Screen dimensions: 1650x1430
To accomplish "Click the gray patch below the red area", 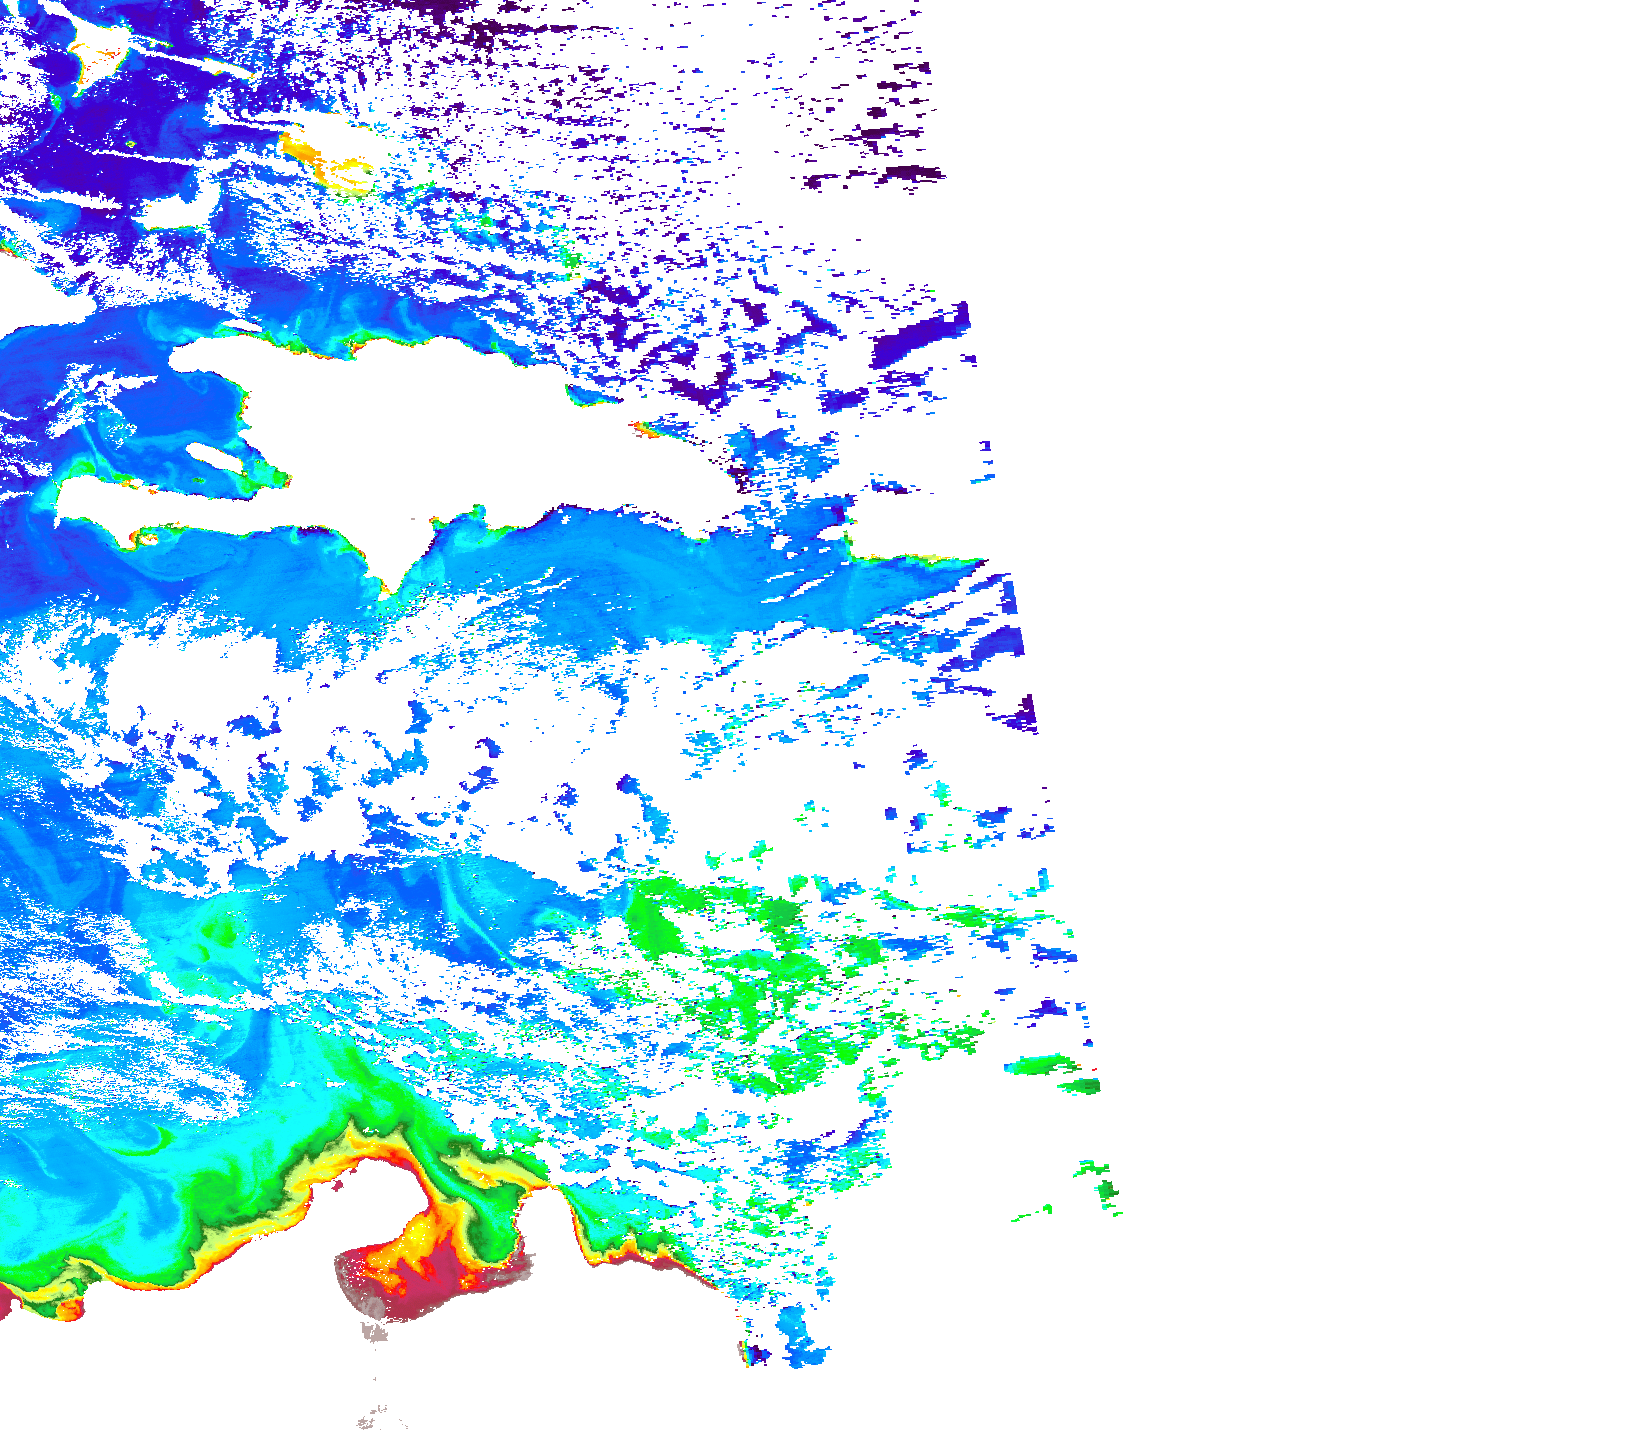I will point(374,1331).
